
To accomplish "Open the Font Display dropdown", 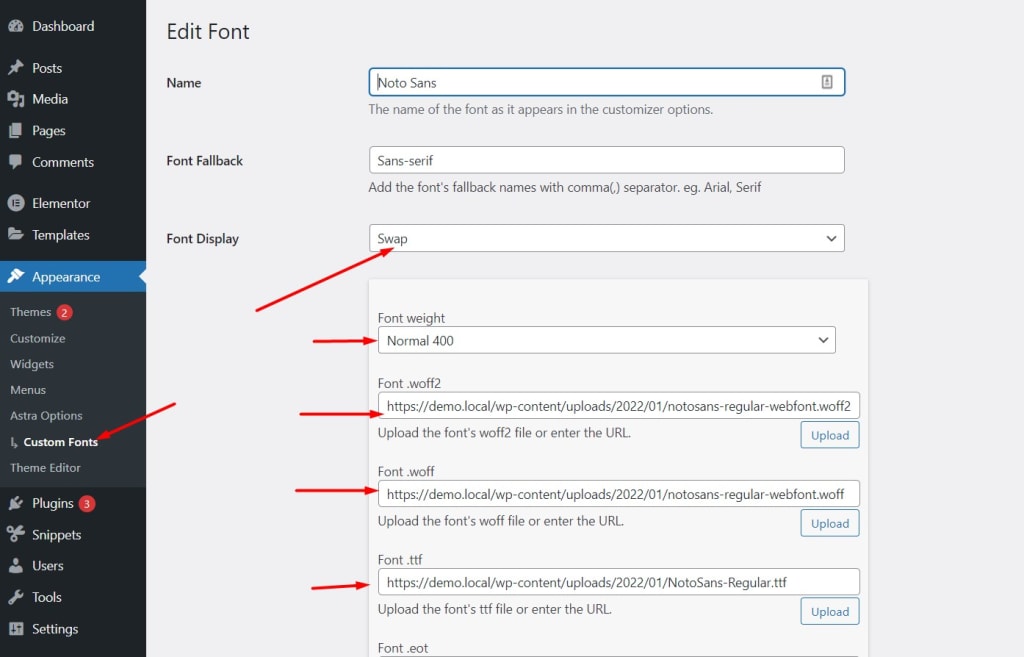I will coord(607,238).
